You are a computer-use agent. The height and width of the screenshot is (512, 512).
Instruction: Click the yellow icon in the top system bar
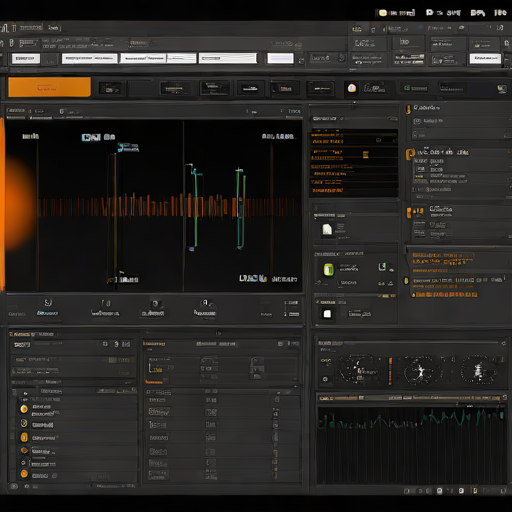[383, 13]
